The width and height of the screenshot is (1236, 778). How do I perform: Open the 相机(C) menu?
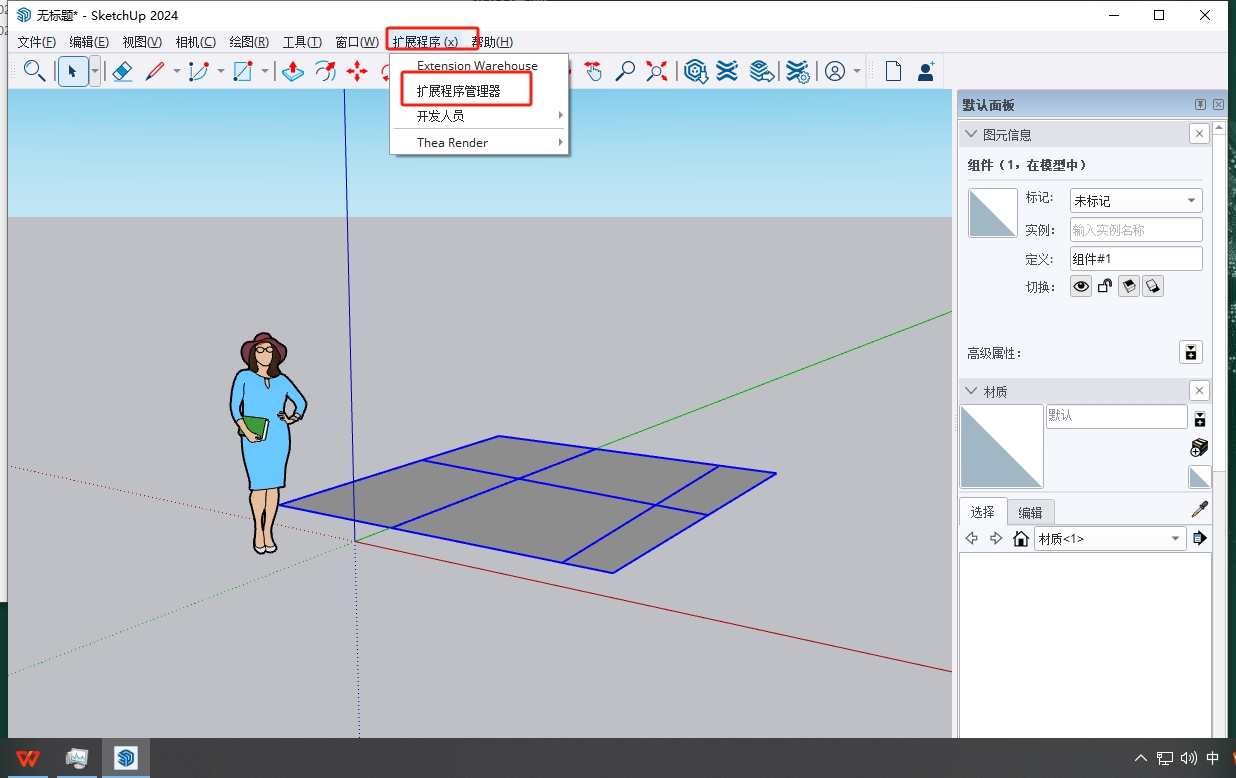click(x=195, y=42)
